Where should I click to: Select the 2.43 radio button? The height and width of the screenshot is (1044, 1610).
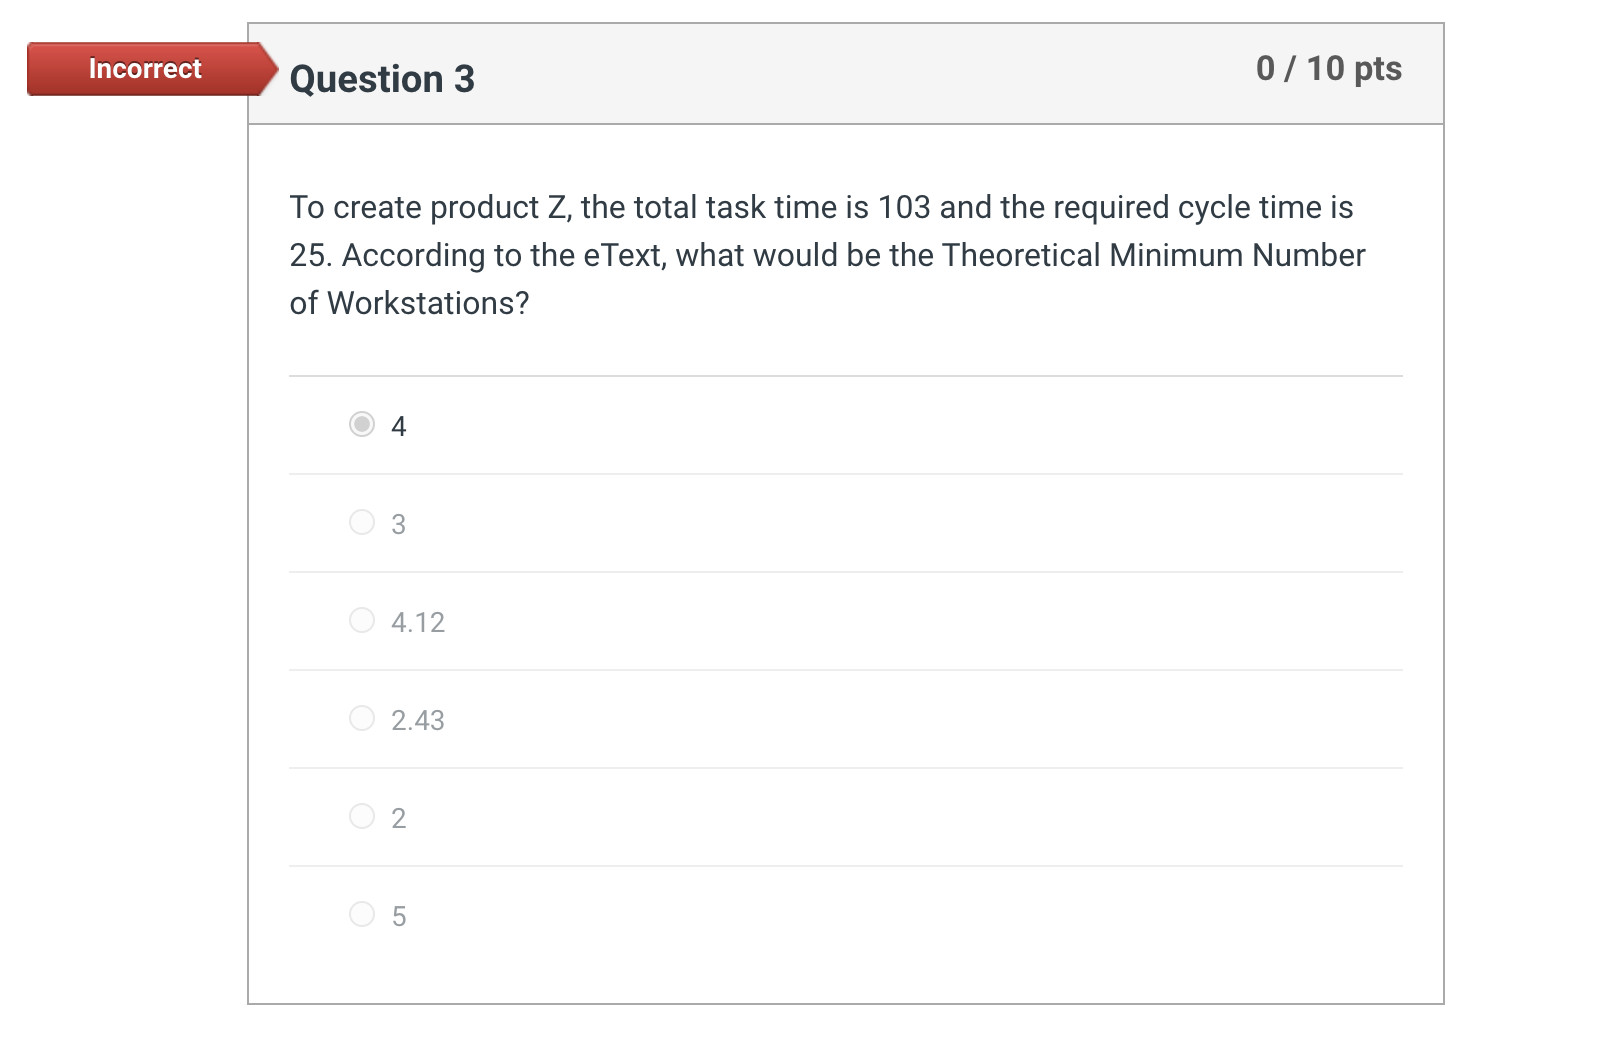tap(361, 718)
